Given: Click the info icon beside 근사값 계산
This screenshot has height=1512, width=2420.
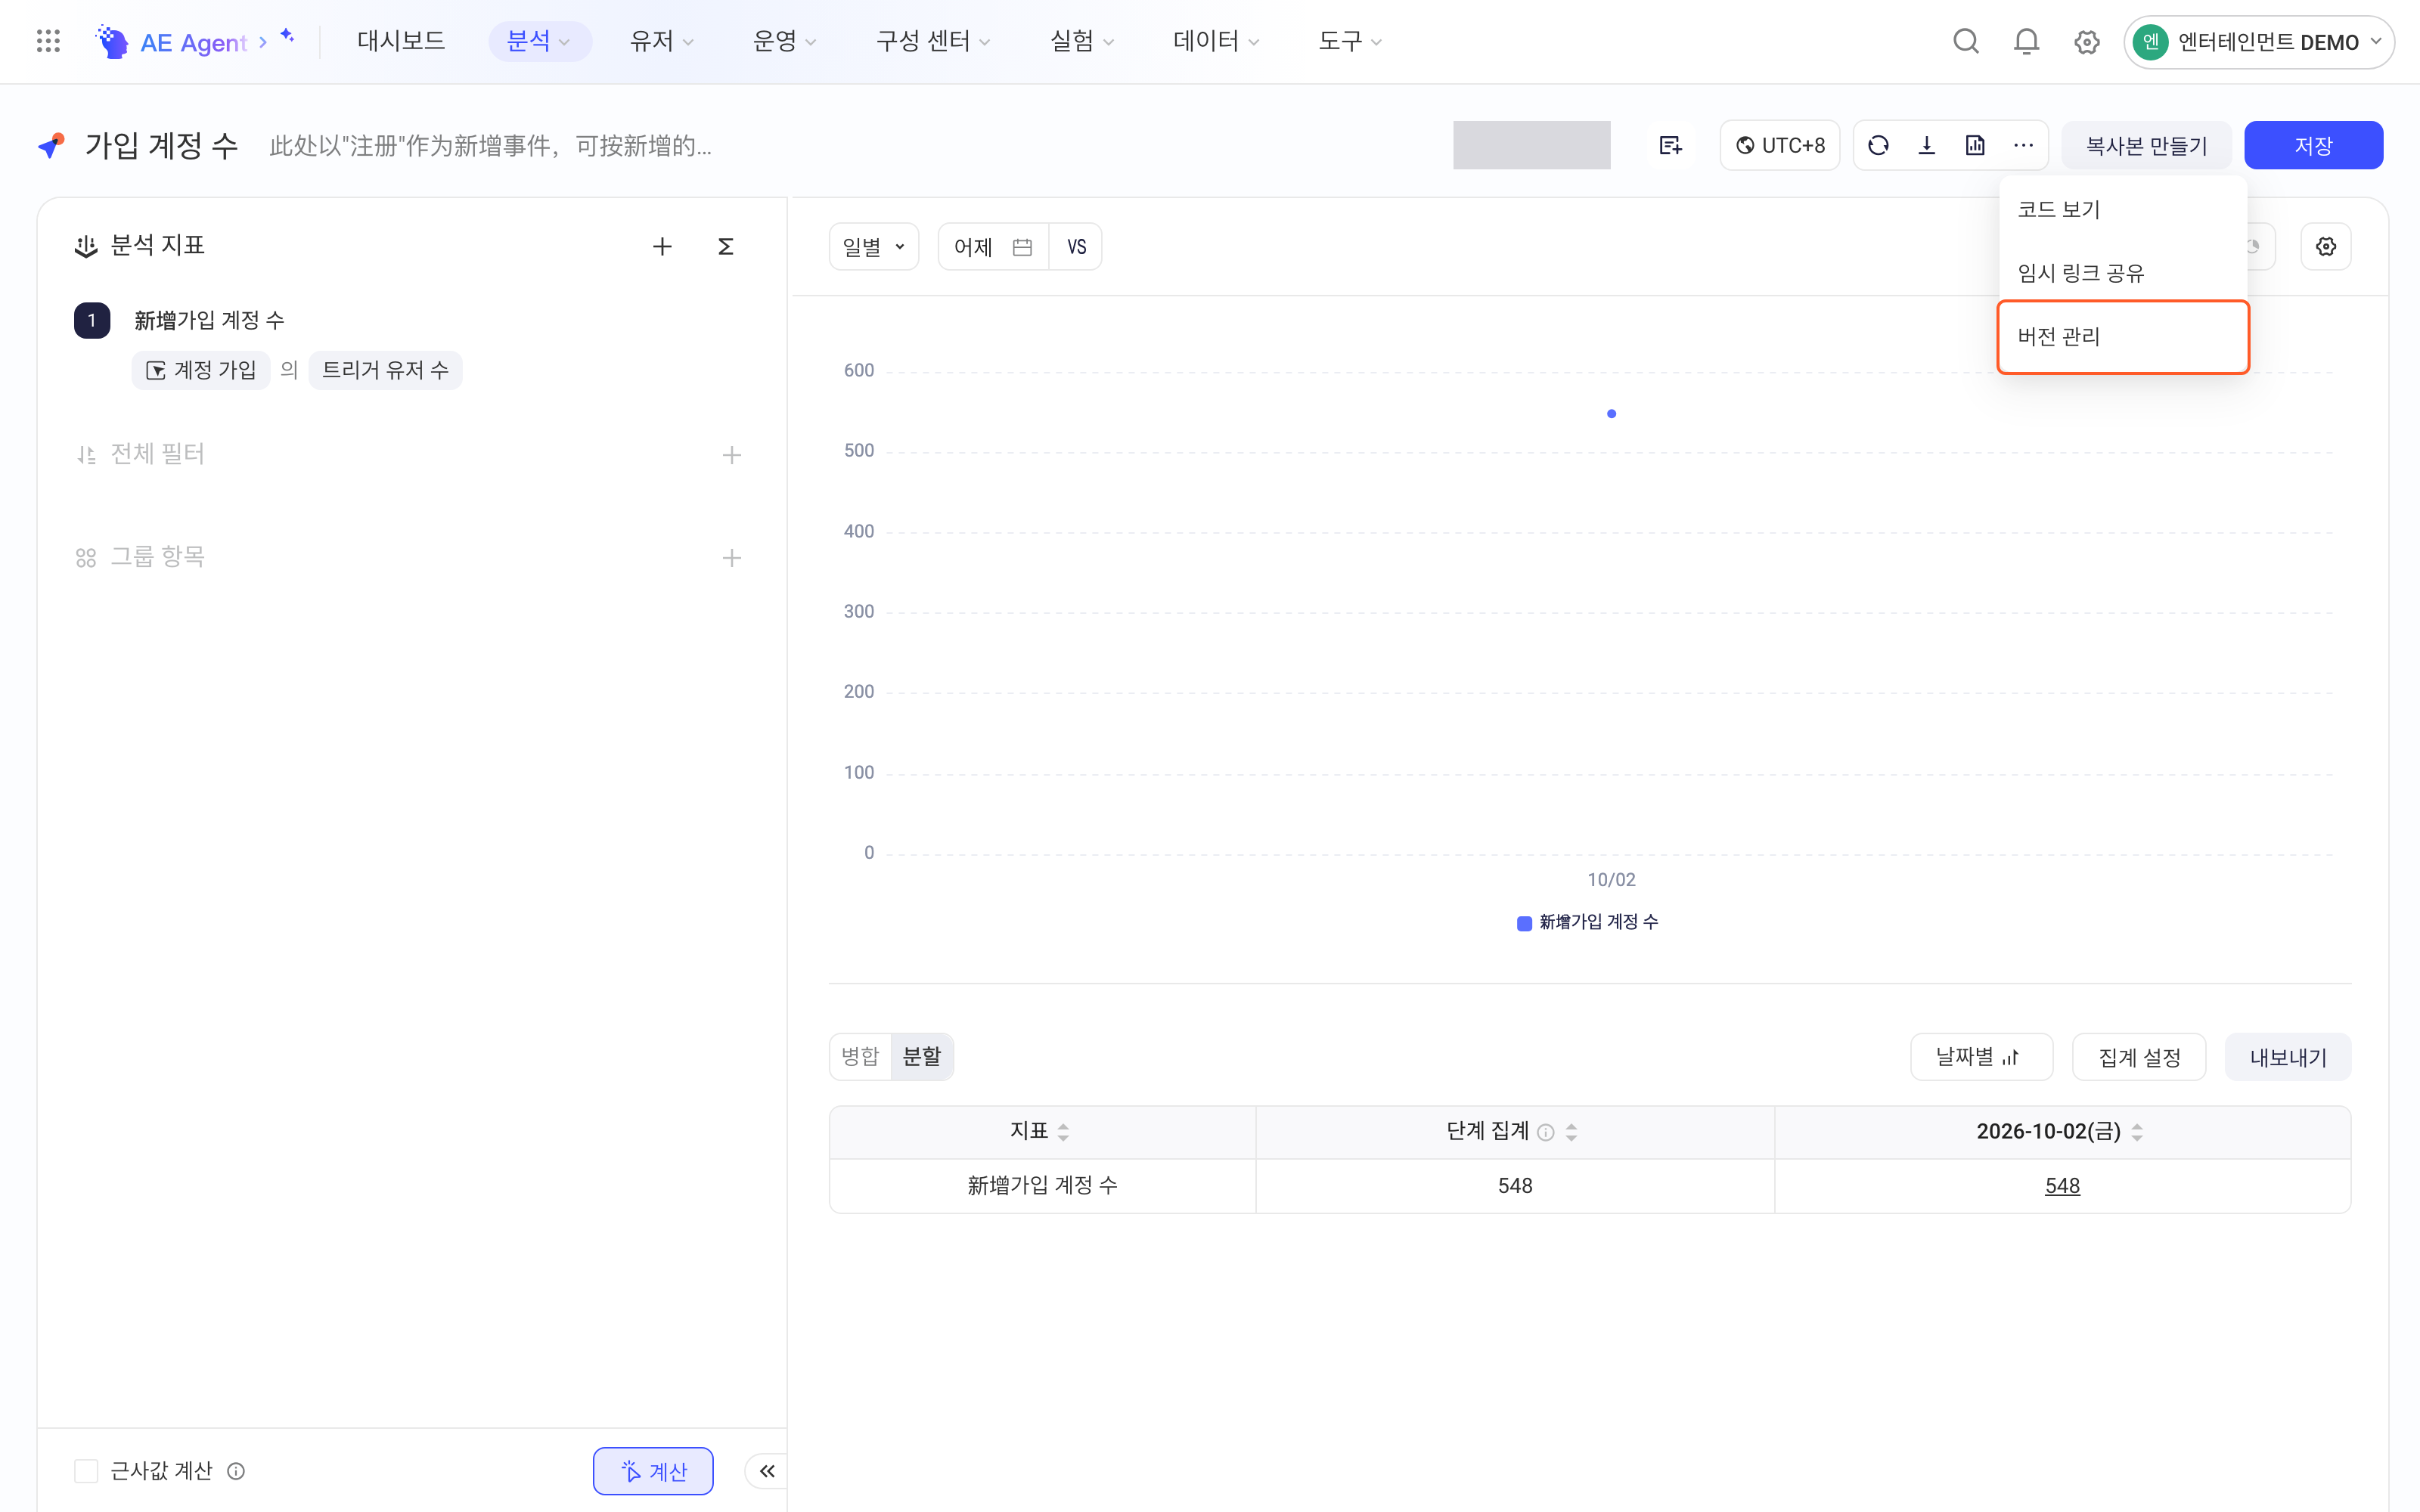Looking at the screenshot, I should click(236, 1471).
